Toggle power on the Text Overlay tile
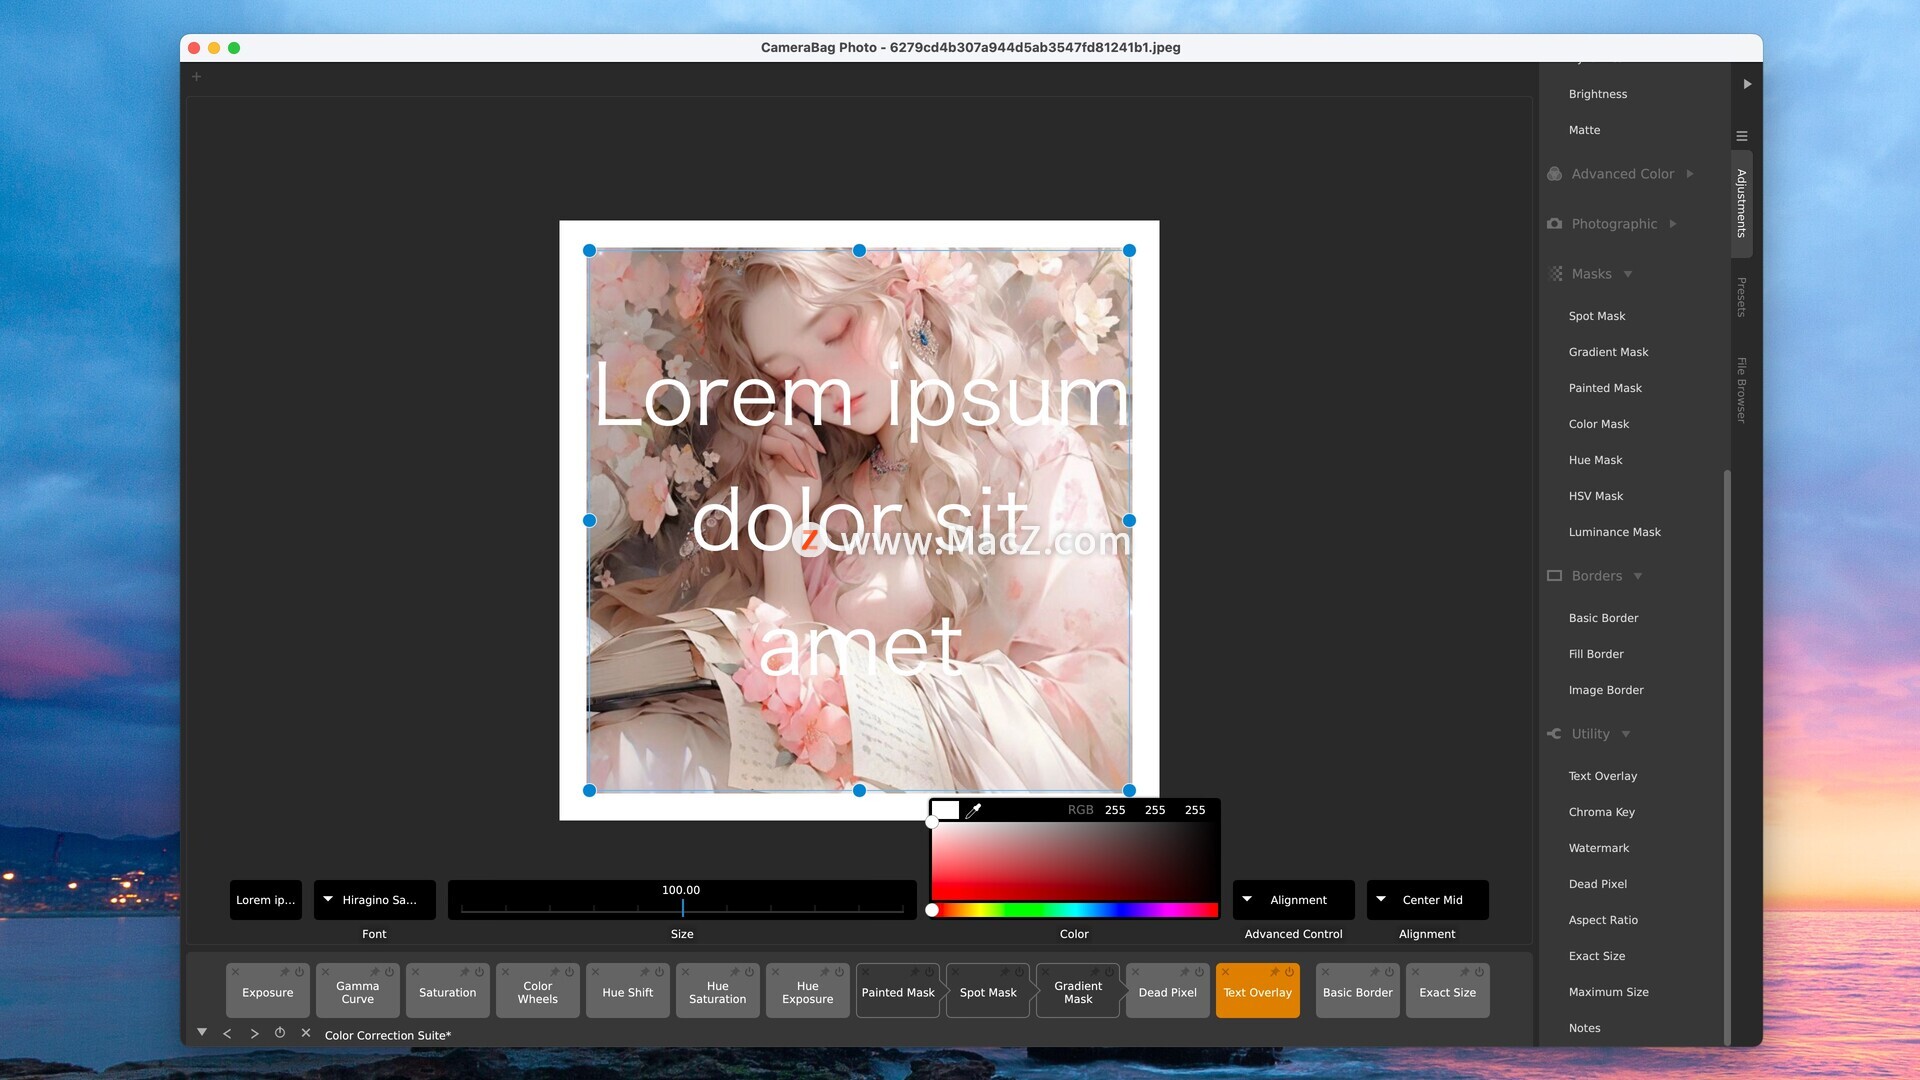Image resolution: width=1920 pixels, height=1080 pixels. 1289,972
